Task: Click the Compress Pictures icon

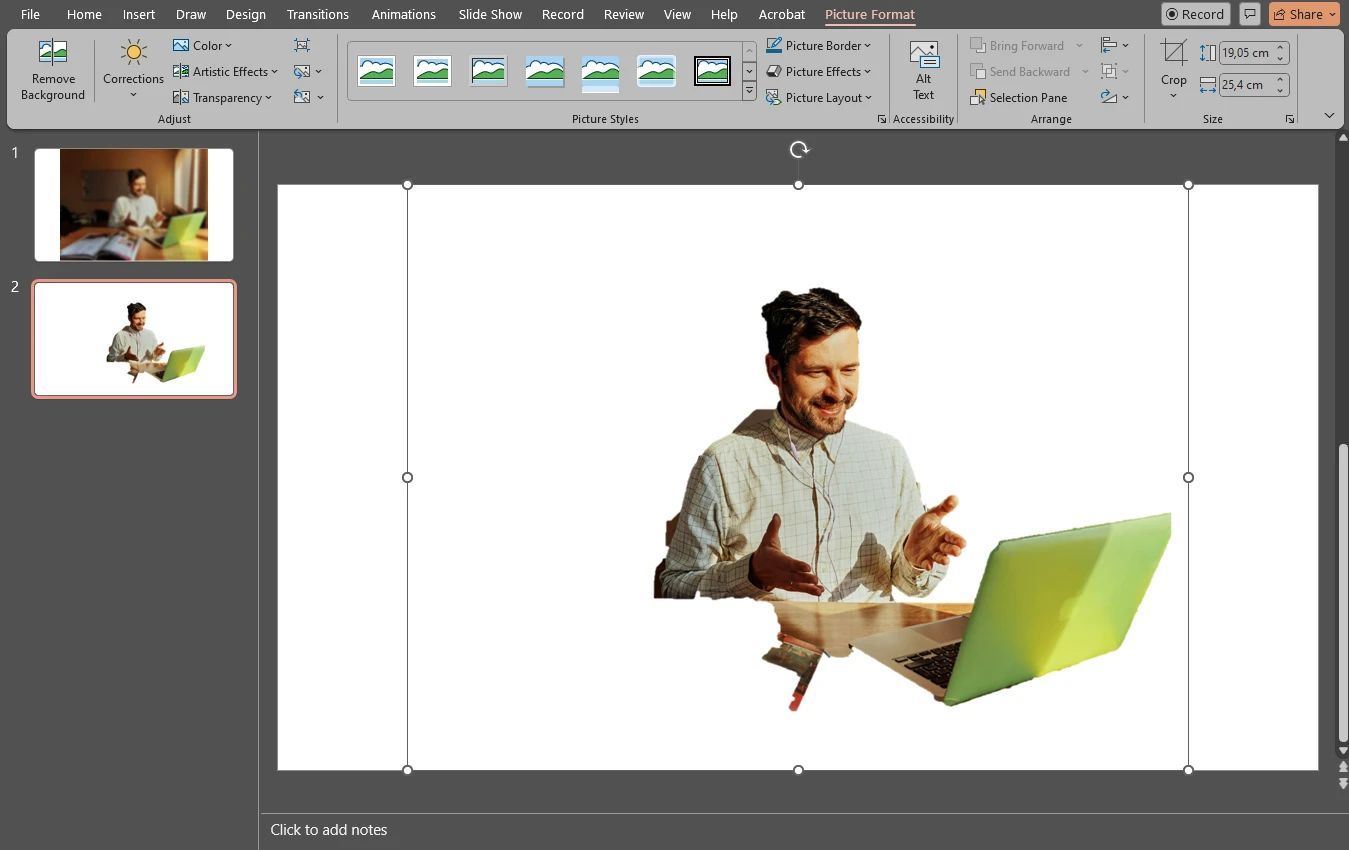Action: click(x=302, y=45)
